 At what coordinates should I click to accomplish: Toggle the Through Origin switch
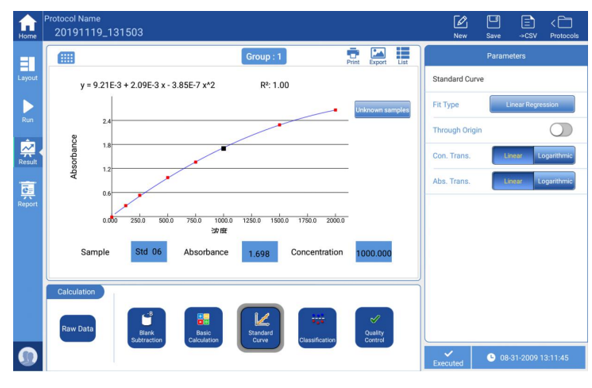coord(561,130)
